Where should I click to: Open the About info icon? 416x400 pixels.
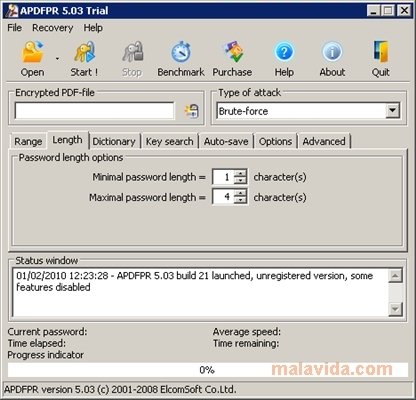click(332, 52)
